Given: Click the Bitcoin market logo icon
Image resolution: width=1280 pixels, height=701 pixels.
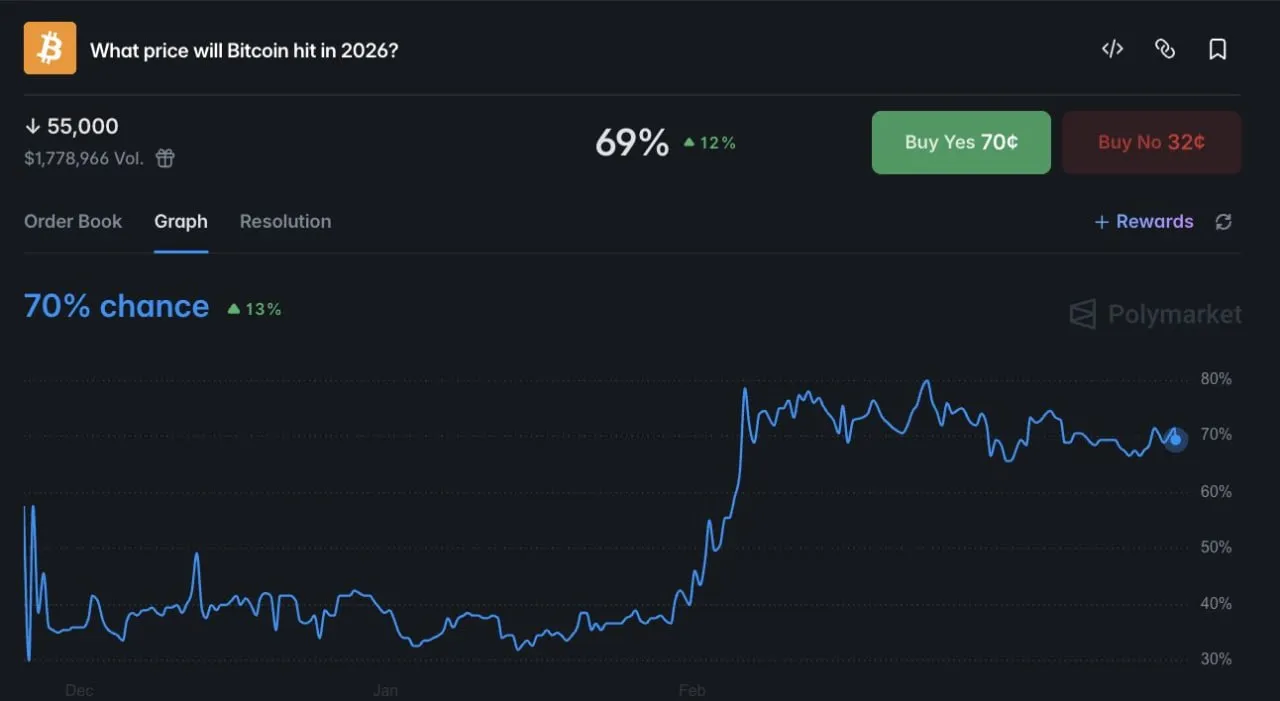Looking at the screenshot, I should click(48, 47).
